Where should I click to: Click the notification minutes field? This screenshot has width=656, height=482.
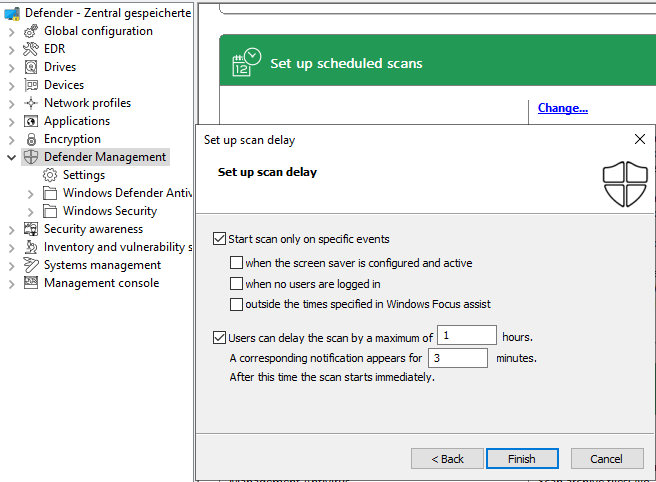click(x=458, y=358)
